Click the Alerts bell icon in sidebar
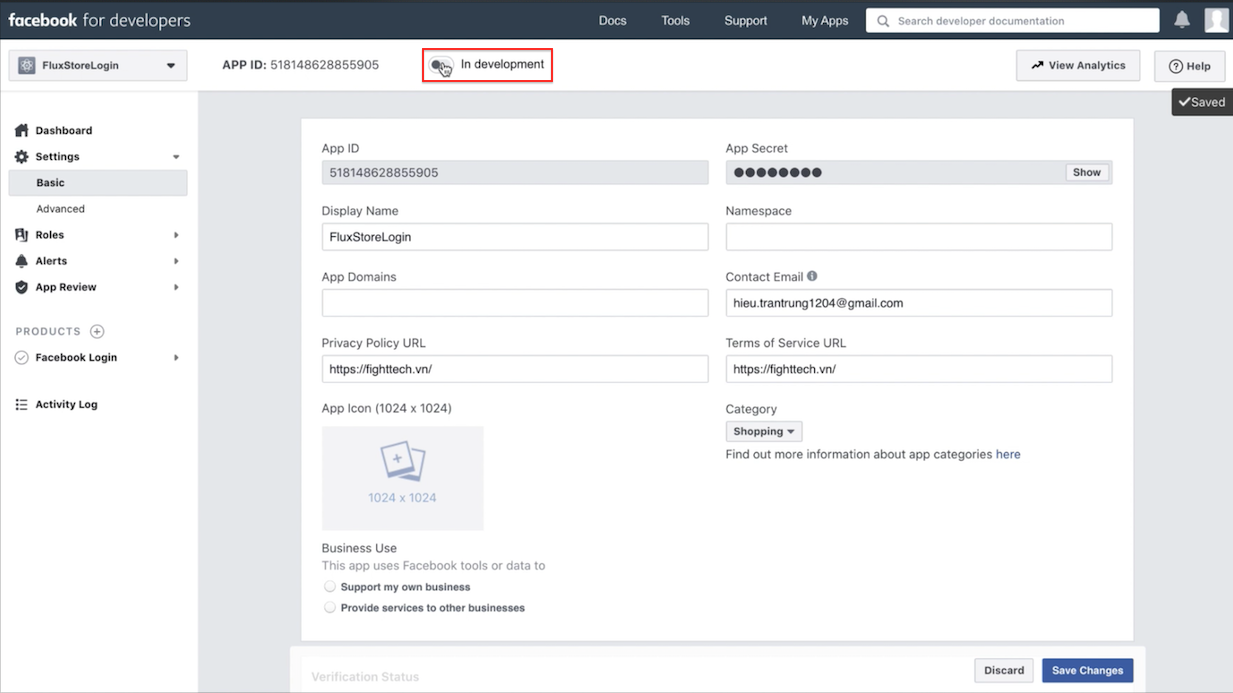This screenshot has width=1233, height=693. [22, 261]
